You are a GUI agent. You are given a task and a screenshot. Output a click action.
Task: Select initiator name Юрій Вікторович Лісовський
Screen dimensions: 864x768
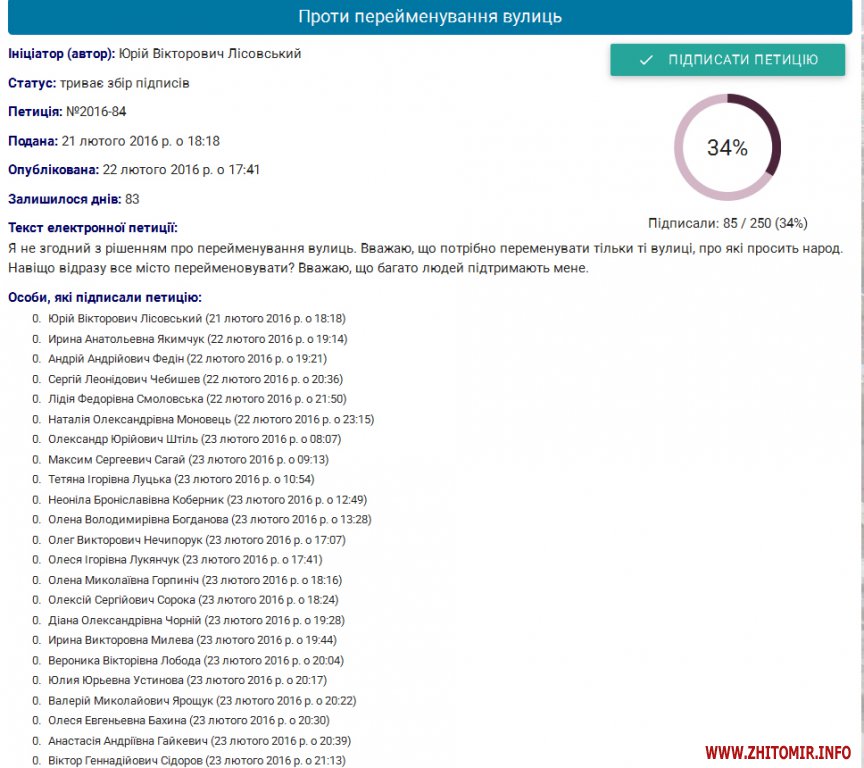210,53
